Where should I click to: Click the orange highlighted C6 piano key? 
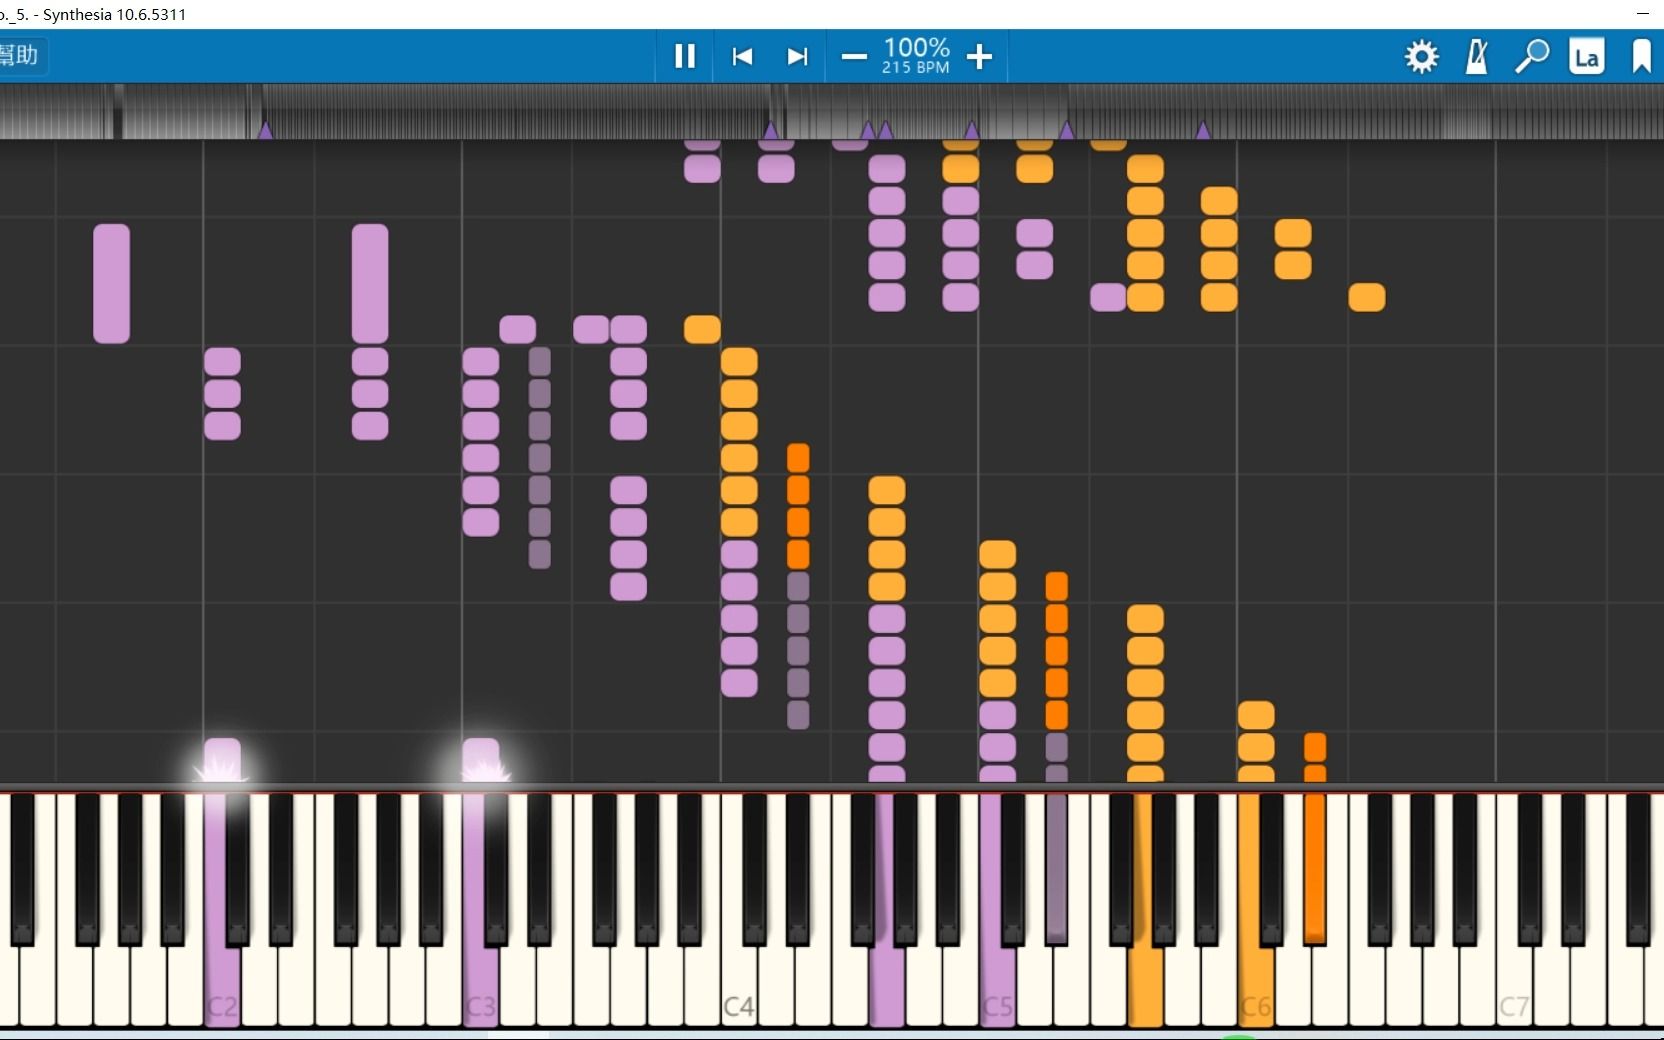click(x=1255, y=980)
